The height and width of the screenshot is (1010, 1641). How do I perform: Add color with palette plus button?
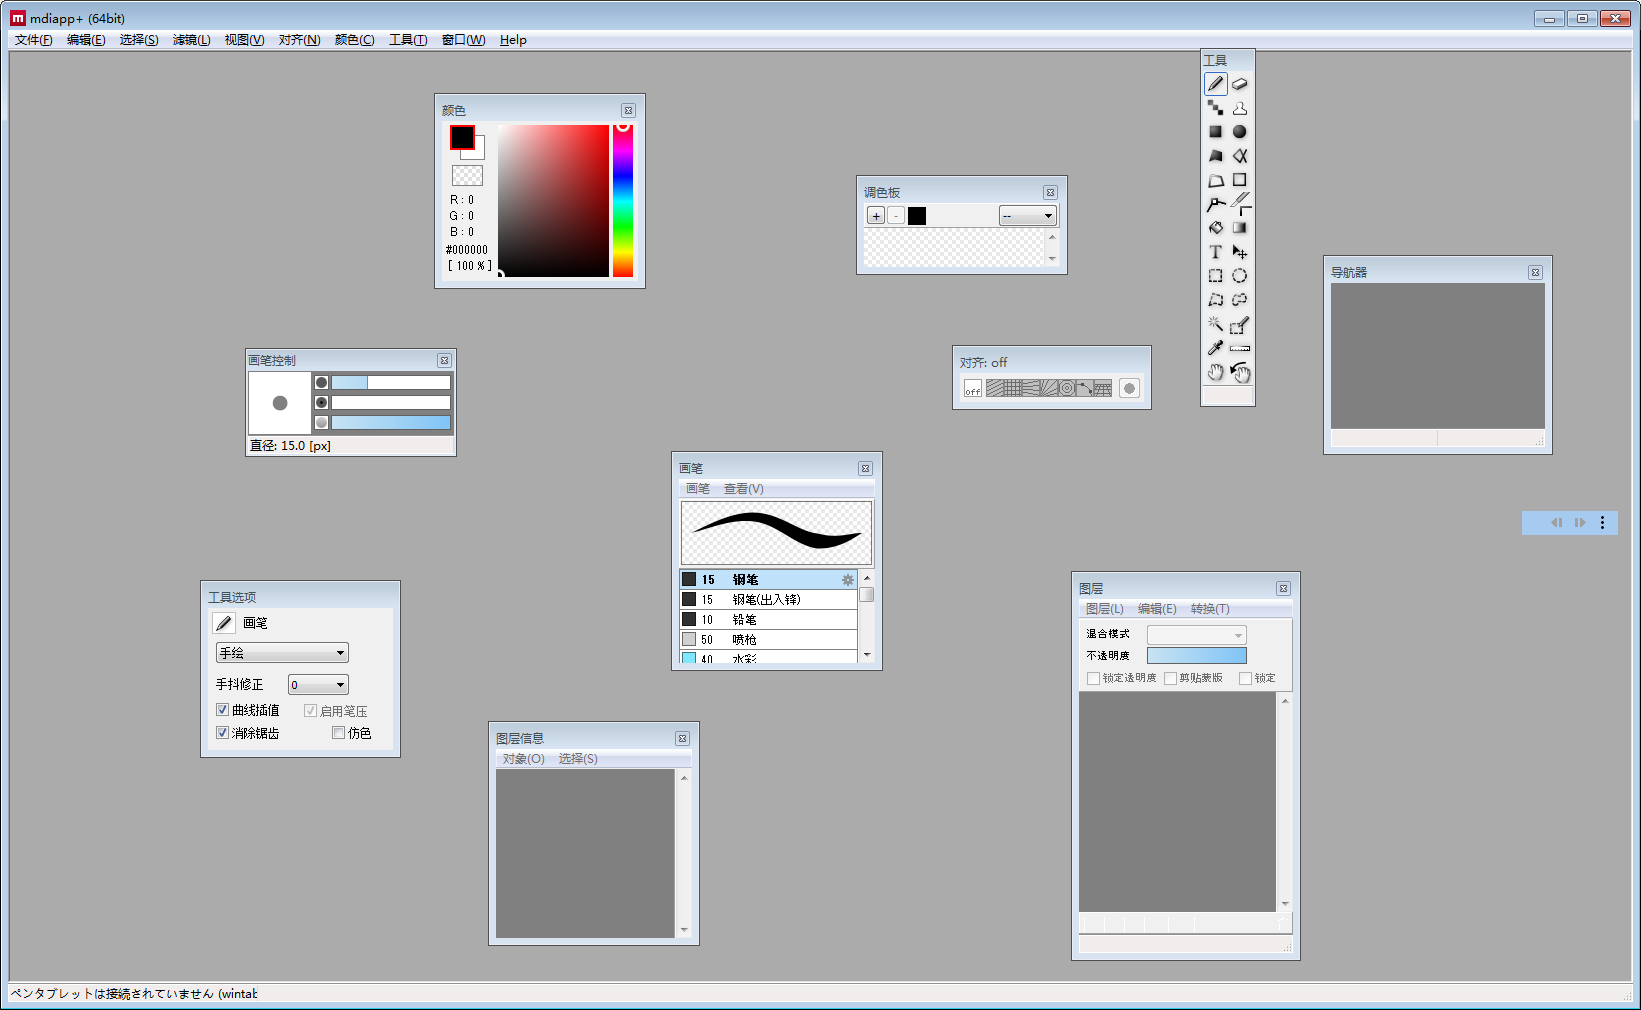click(x=876, y=216)
